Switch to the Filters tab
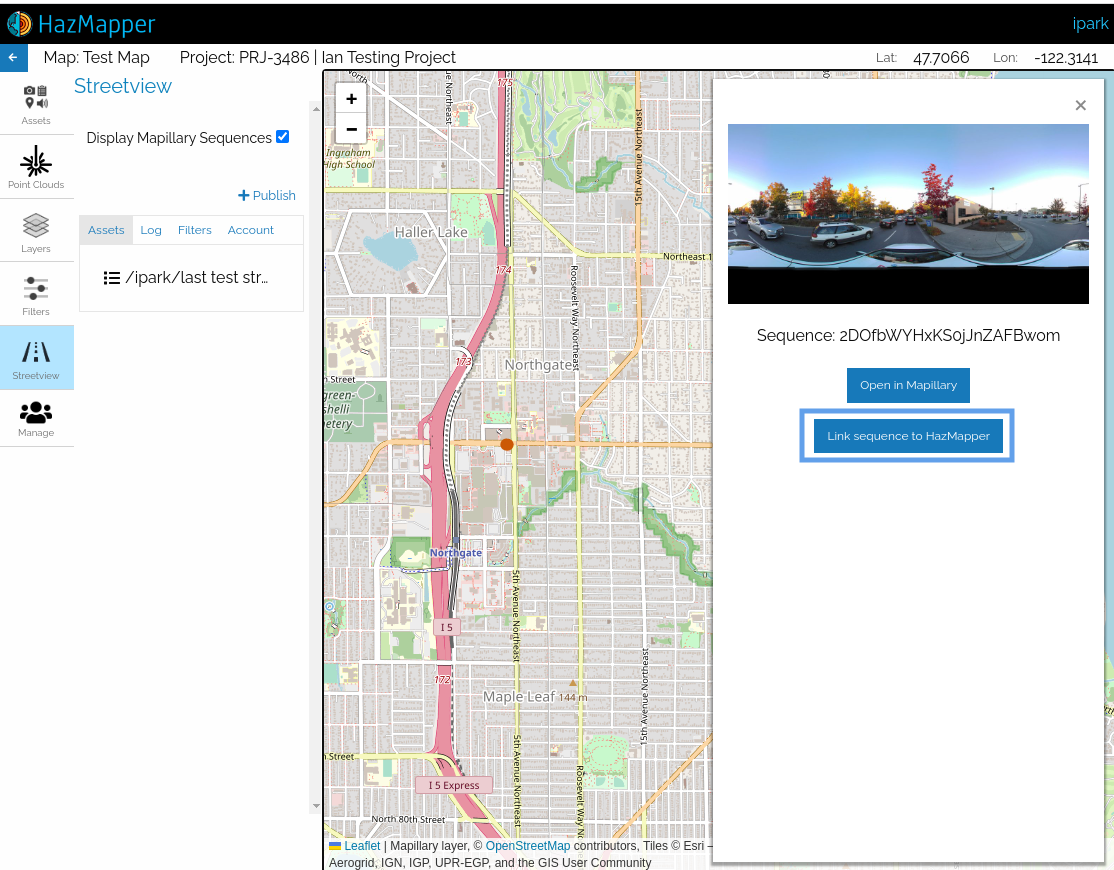 click(x=195, y=230)
